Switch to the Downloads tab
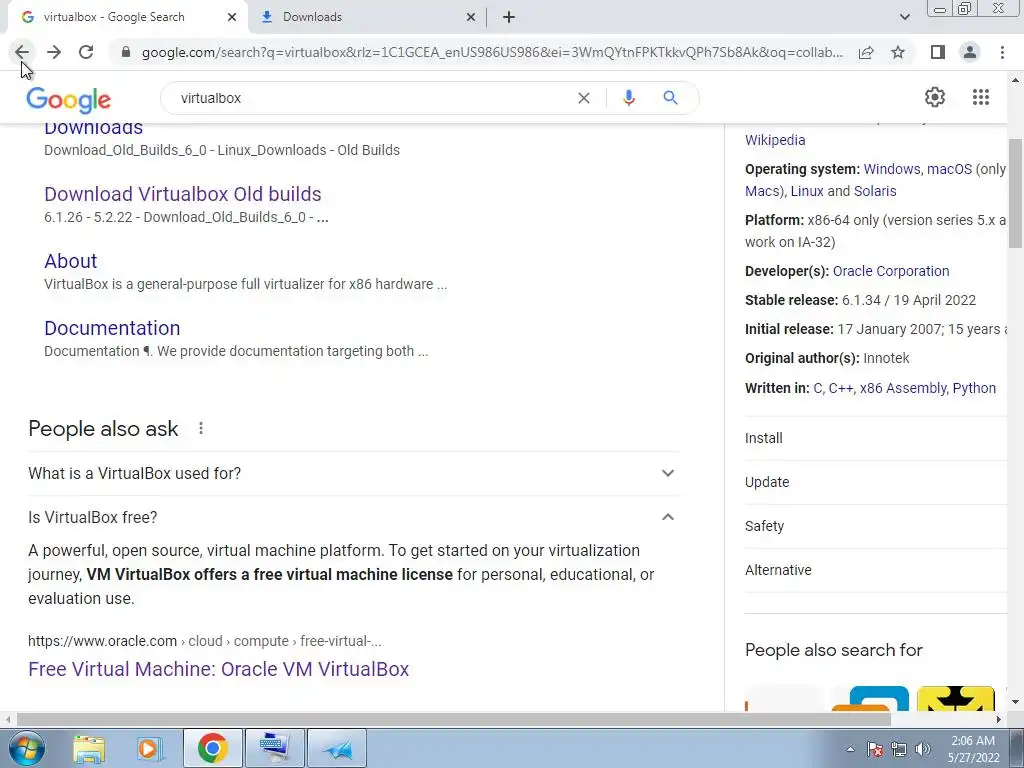Image resolution: width=1024 pixels, height=768 pixels. pos(367,18)
